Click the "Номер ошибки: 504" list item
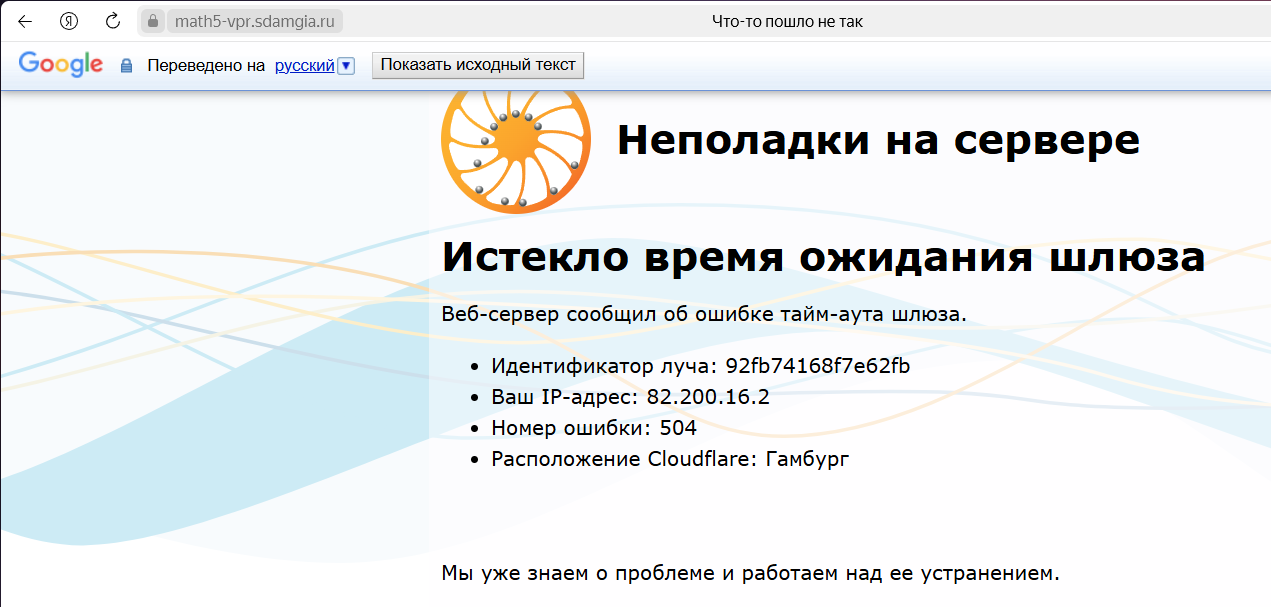Viewport: 1271px width, 607px height. point(594,428)
